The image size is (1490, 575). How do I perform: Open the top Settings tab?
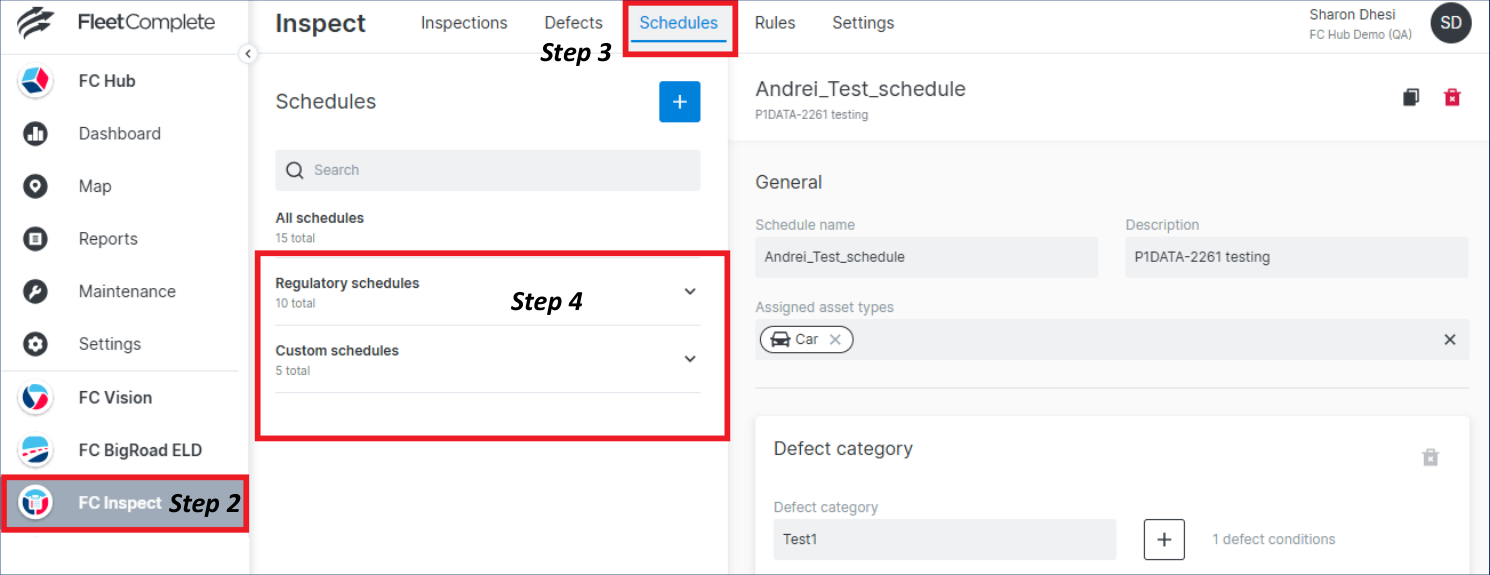coord(863,23)
